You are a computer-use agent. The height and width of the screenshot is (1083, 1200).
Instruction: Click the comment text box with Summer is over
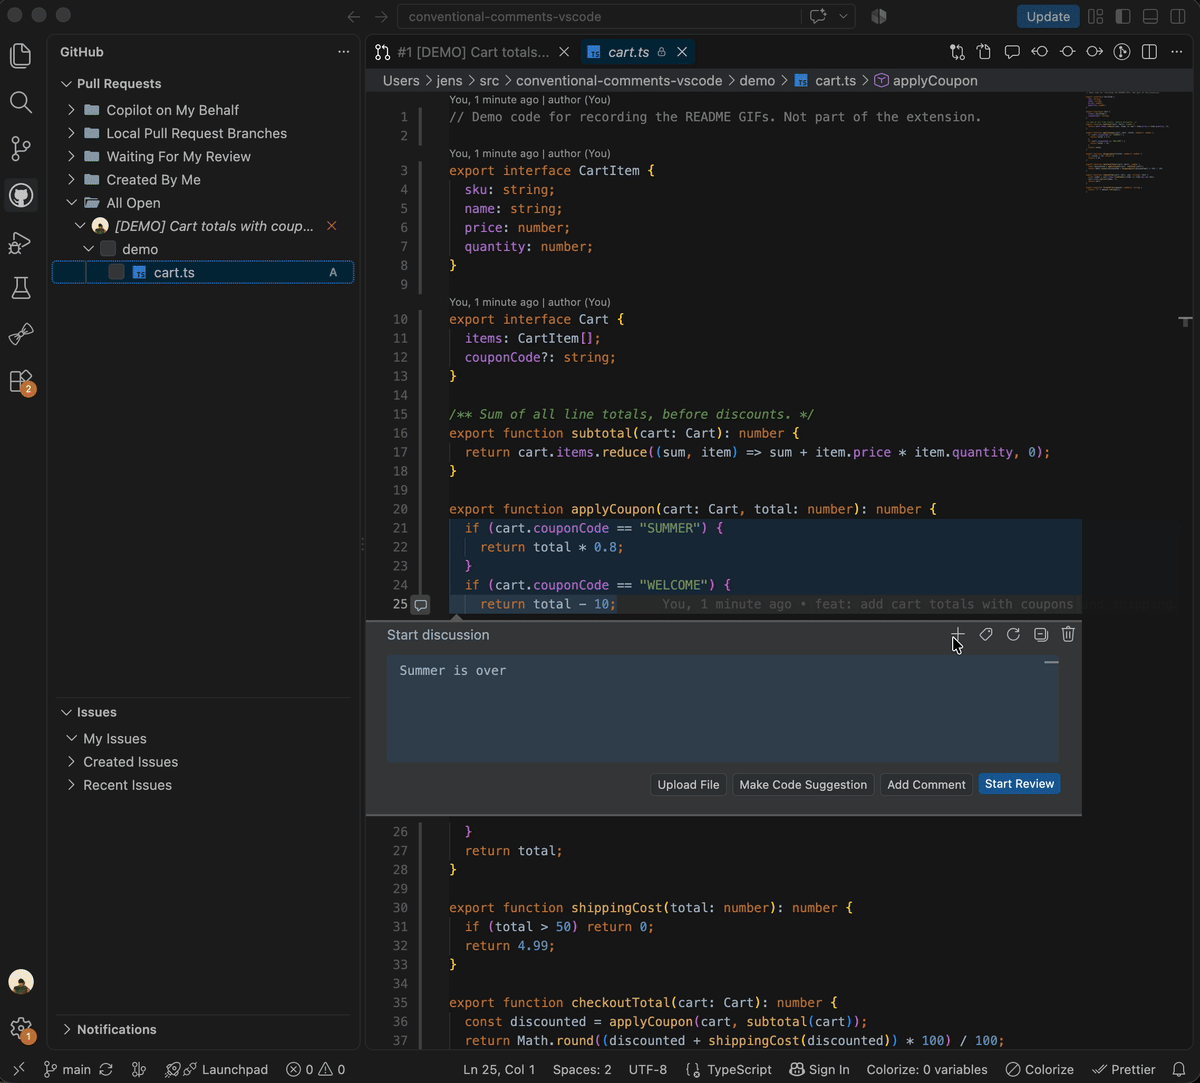722,709
